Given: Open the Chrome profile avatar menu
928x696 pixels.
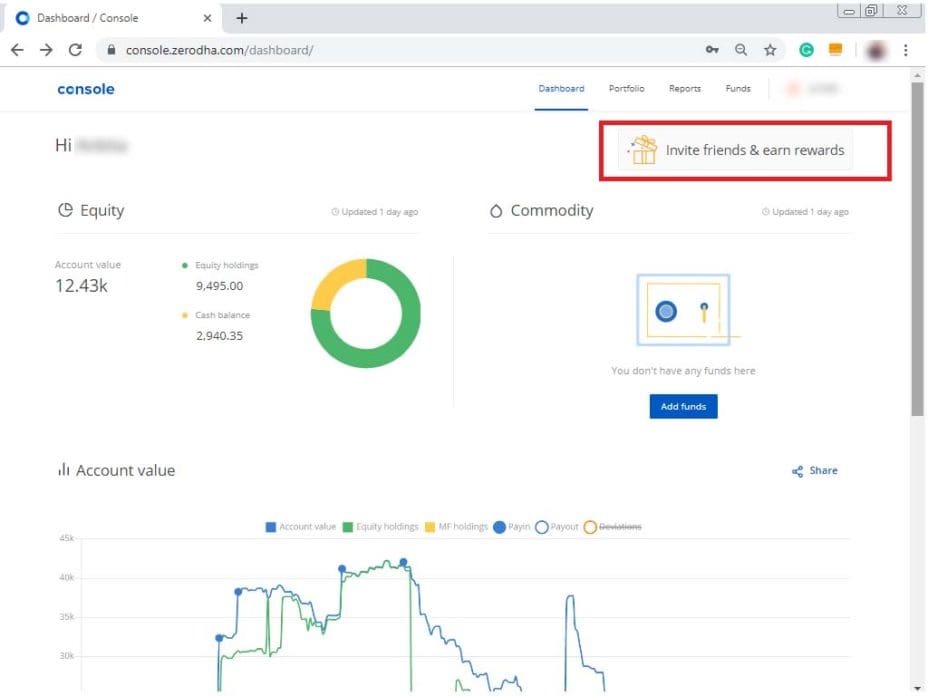Looking at the screenshot, I should coord(875,49).
